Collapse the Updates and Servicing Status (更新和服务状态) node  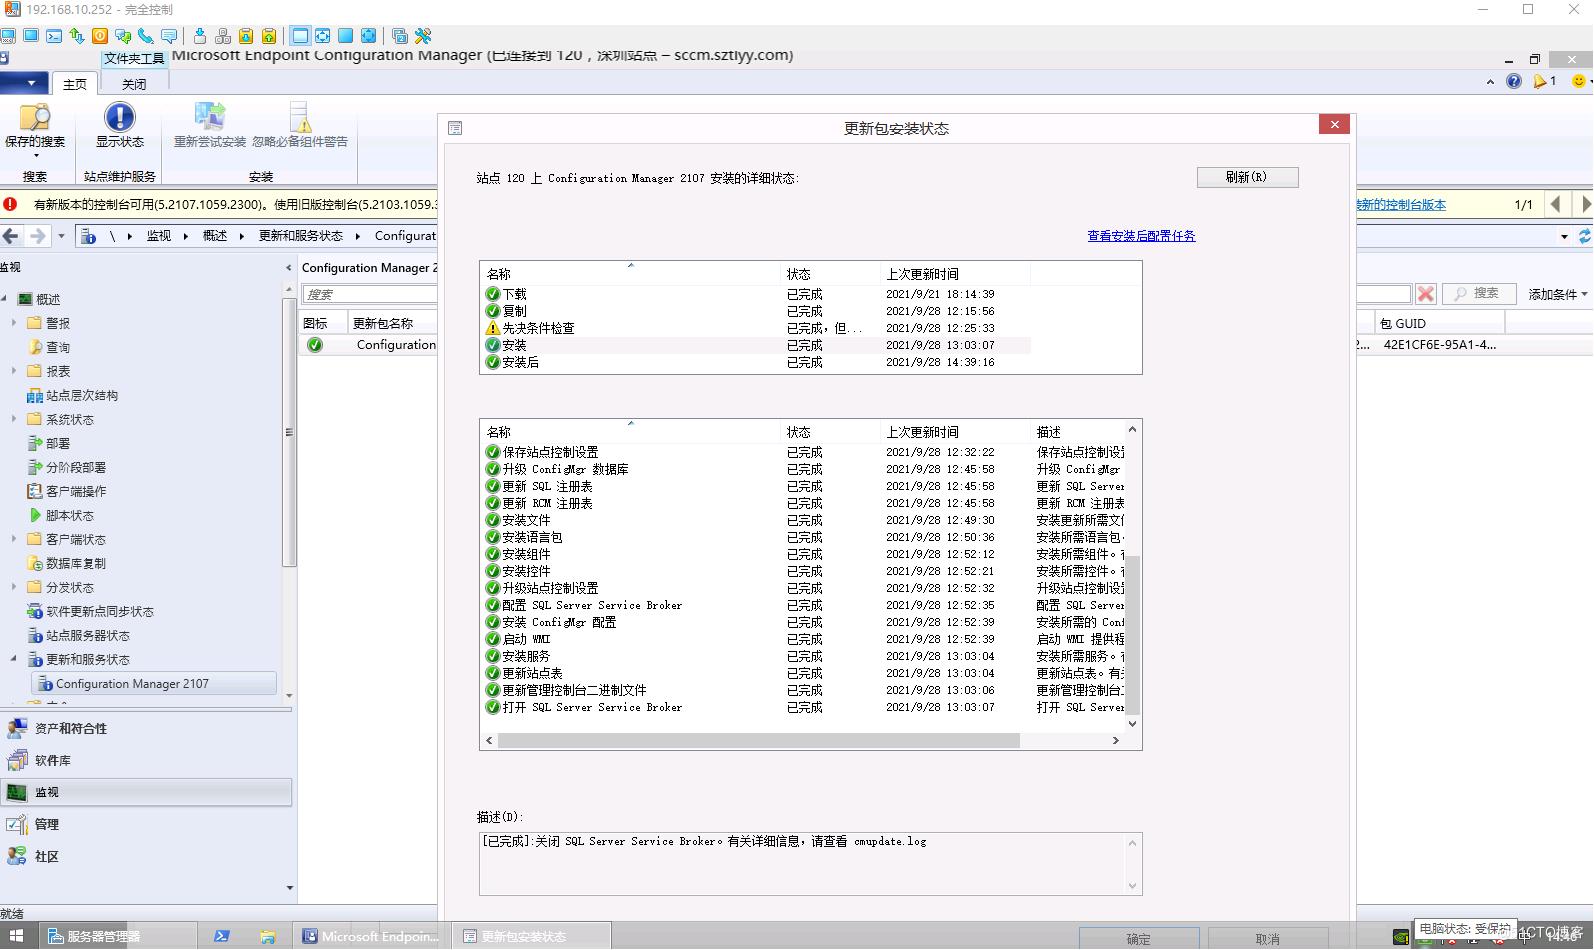point(13,659)
